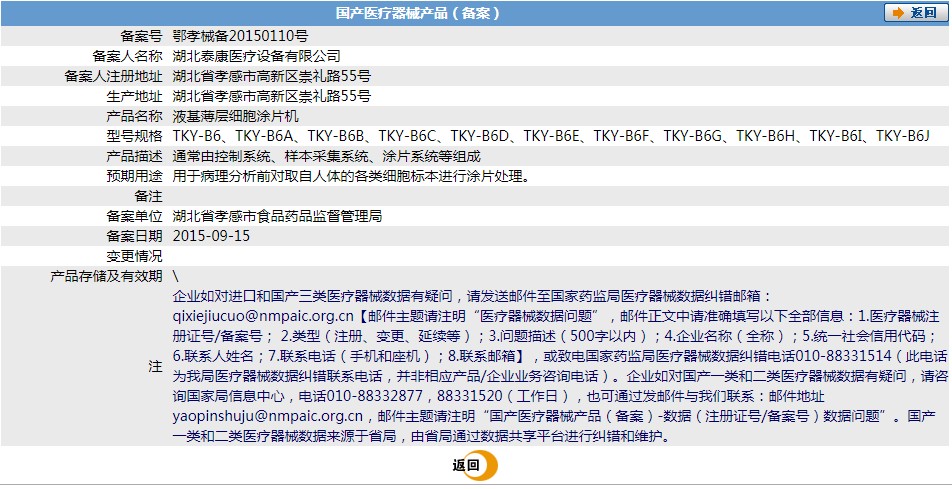Click the 生产地址 label
Image resolution: width=952 pixels, height=489 pixels.
[135, 97]
